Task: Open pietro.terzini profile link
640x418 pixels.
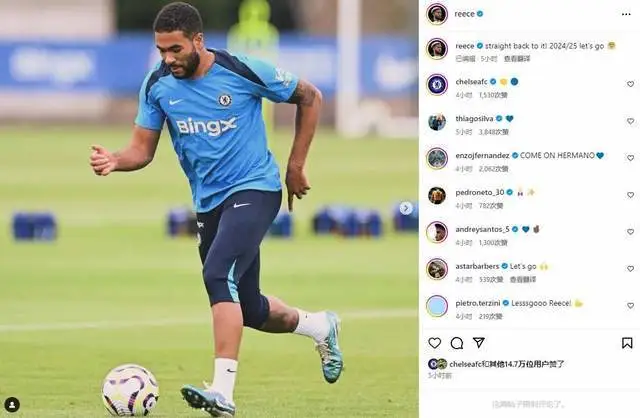Action: 478,303
